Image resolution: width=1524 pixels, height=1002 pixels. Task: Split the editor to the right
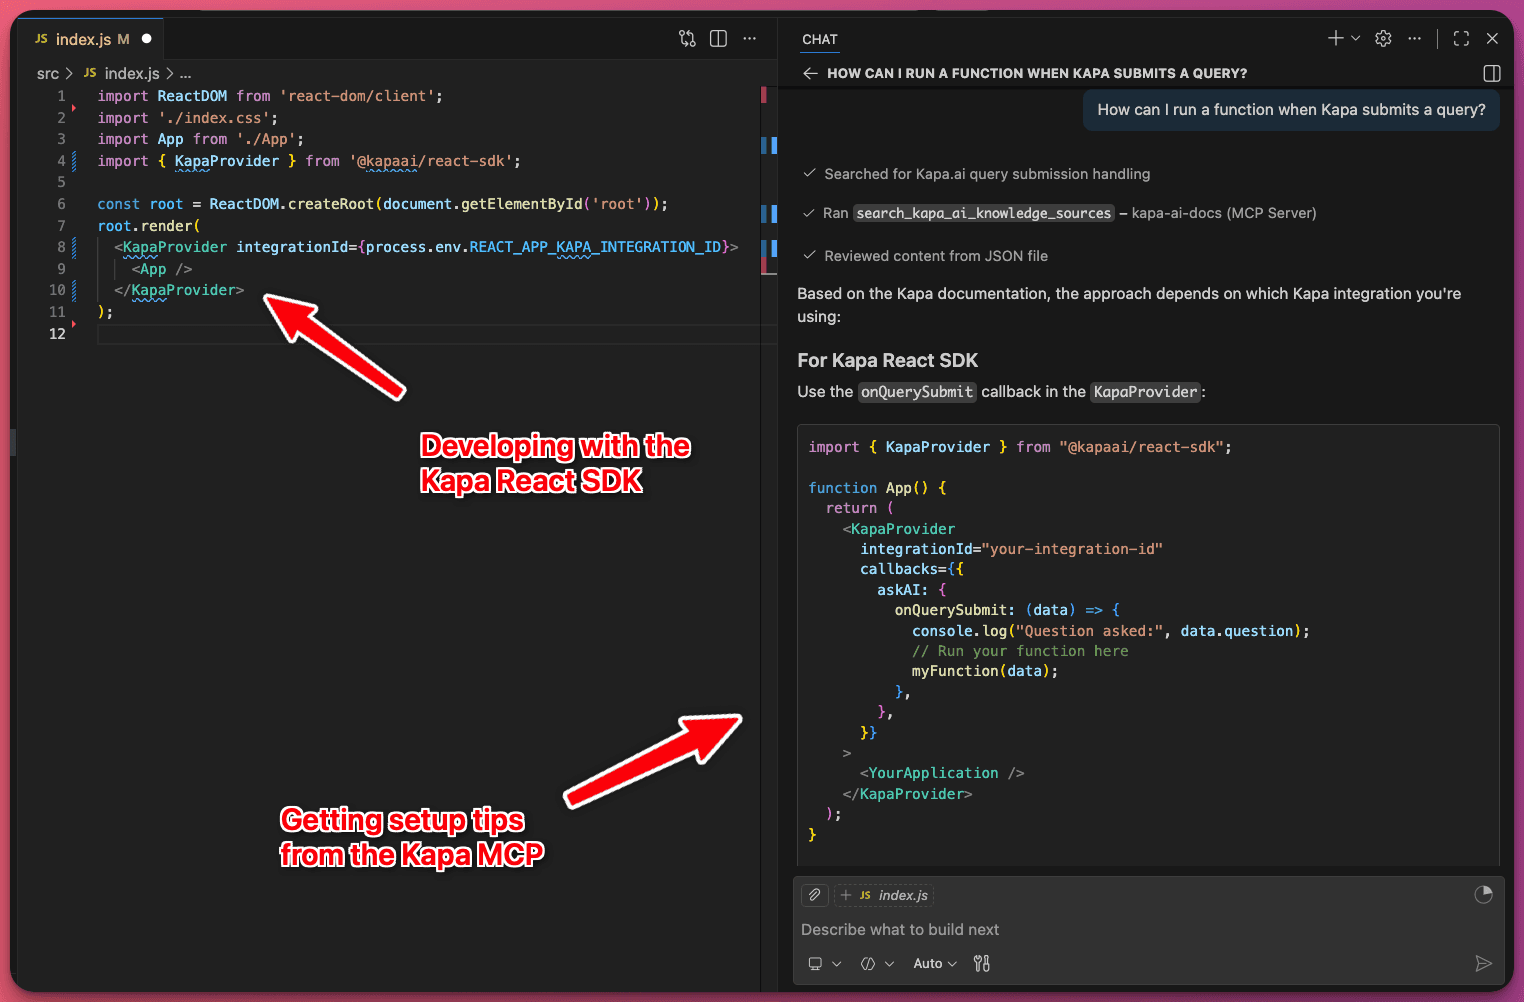[x=718, y=39]
